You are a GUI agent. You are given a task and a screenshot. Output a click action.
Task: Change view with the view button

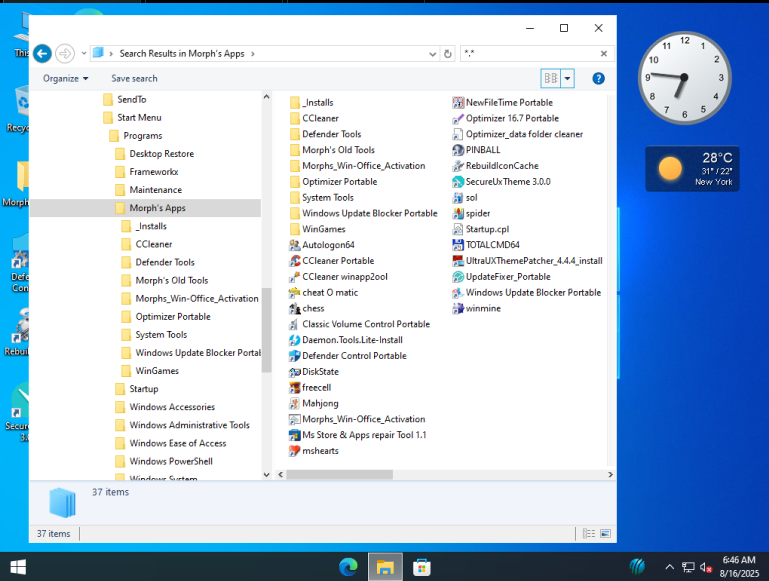[551, 78]
